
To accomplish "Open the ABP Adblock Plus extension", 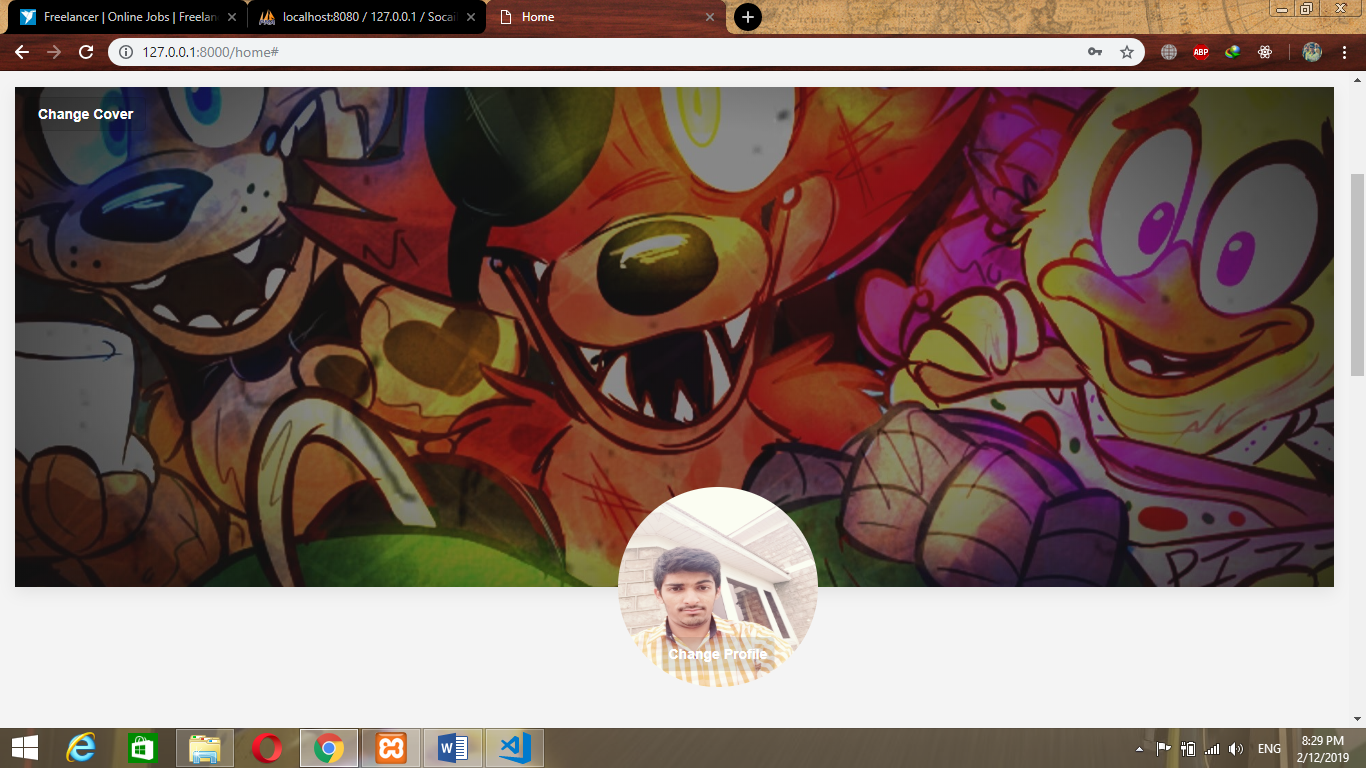I will 1201,52.
